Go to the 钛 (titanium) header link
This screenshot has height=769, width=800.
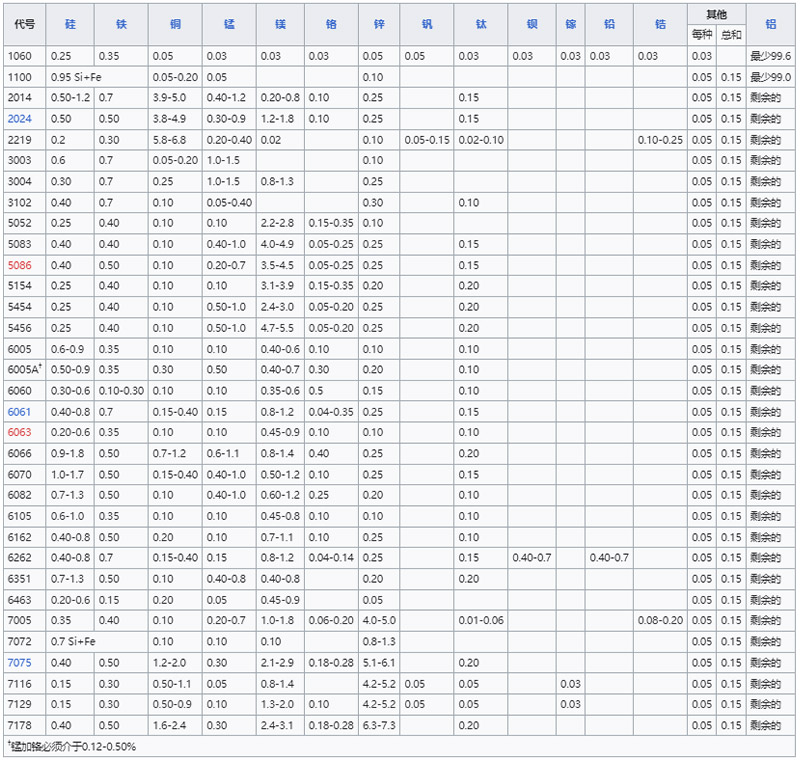click(x=481, y=24)
